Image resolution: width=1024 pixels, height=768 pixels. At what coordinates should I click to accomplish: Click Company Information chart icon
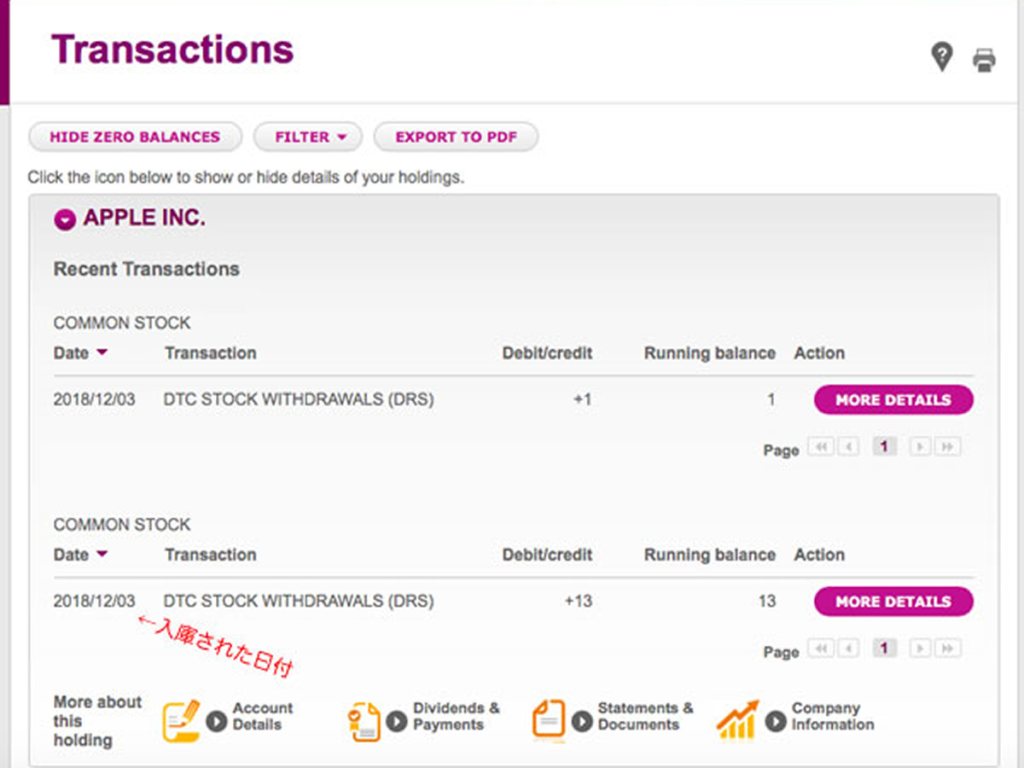tap(738, 720)
